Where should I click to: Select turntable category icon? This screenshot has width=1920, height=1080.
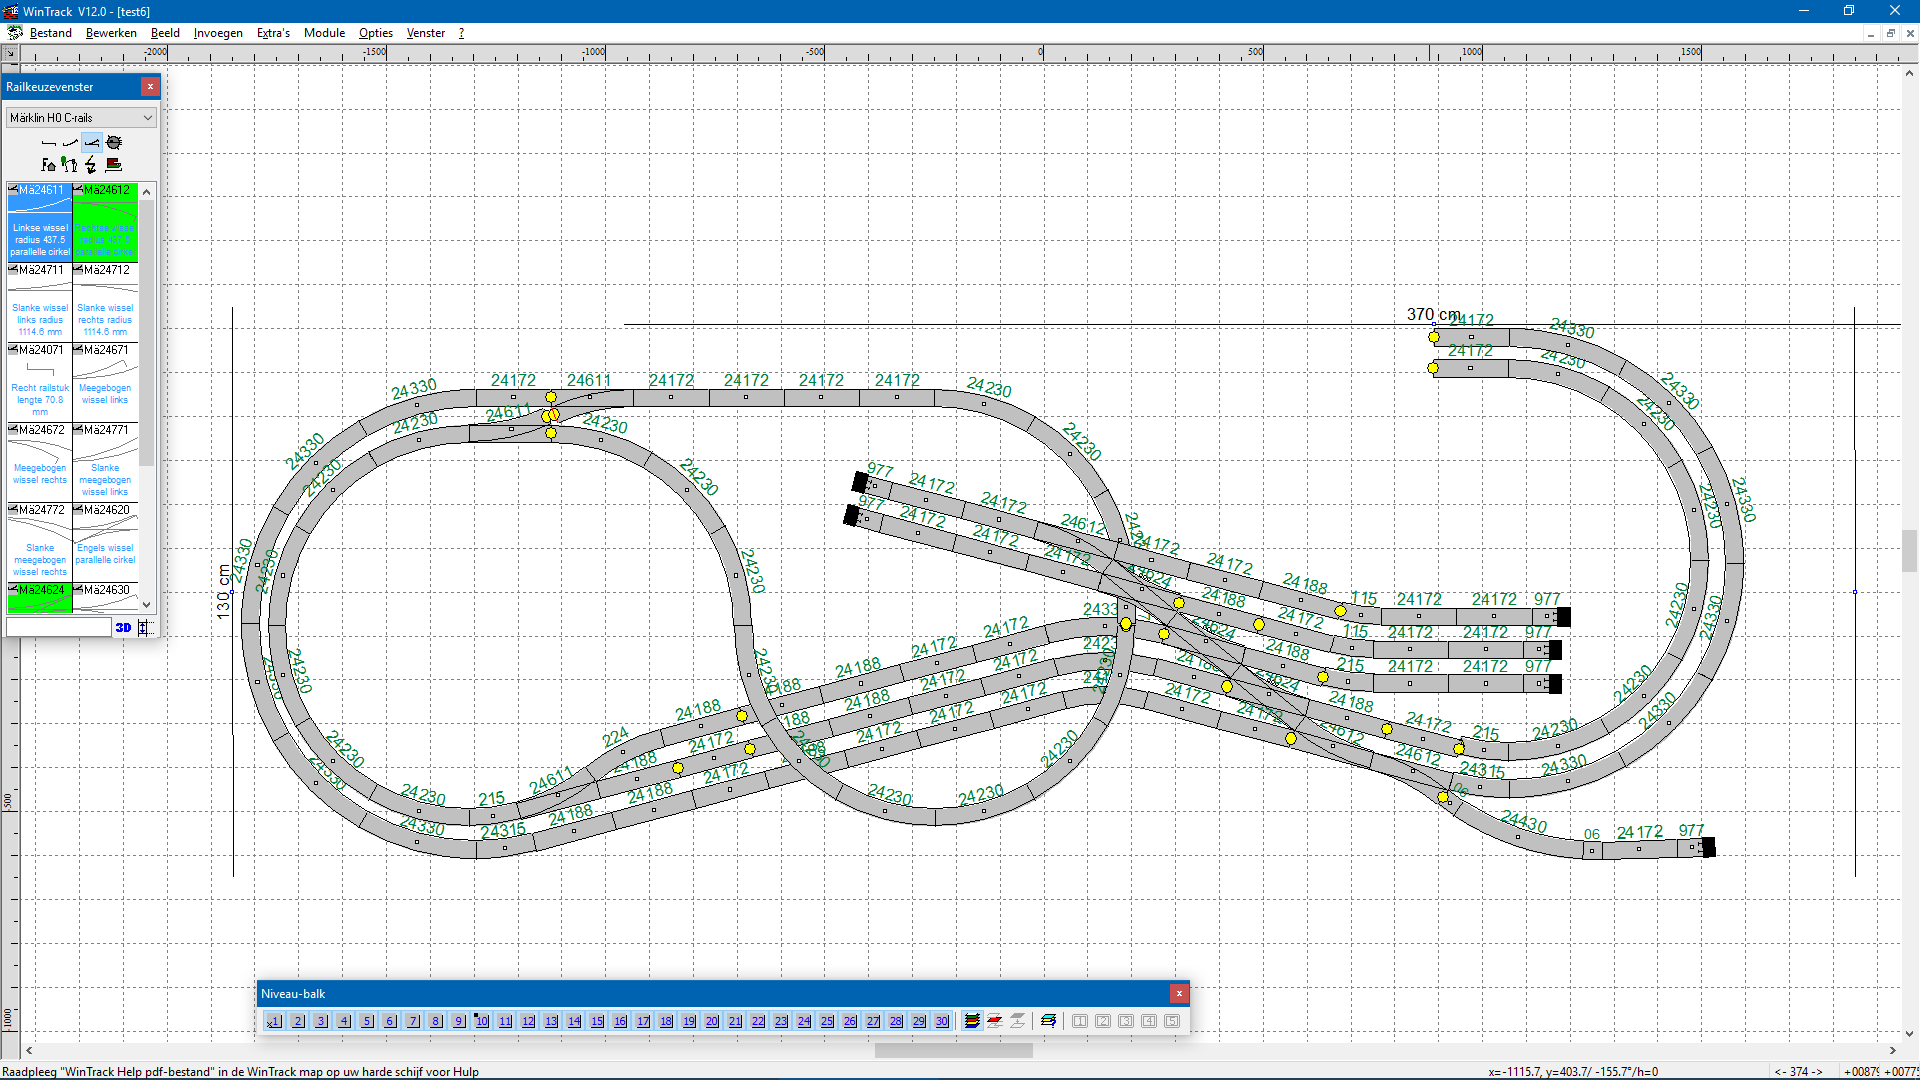(x=114, y=143)
